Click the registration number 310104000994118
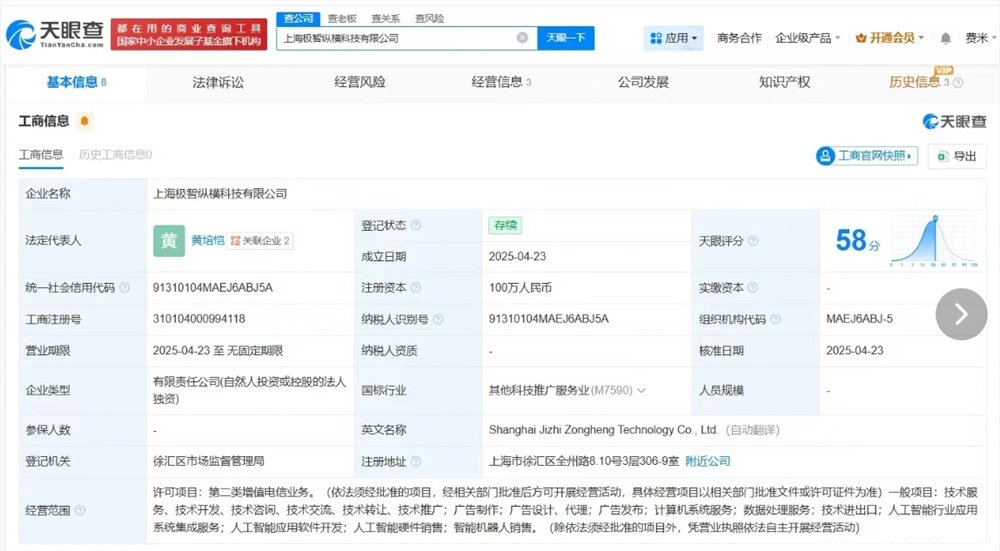The width and height of the screenshot is (1000, 551). [198, 319]
